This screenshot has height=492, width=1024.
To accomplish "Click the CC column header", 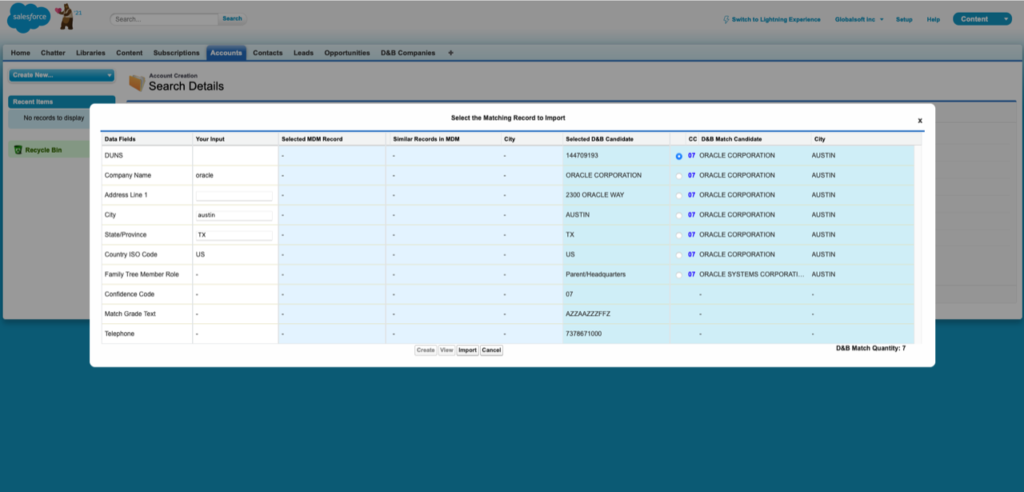I will pos(692,139).
